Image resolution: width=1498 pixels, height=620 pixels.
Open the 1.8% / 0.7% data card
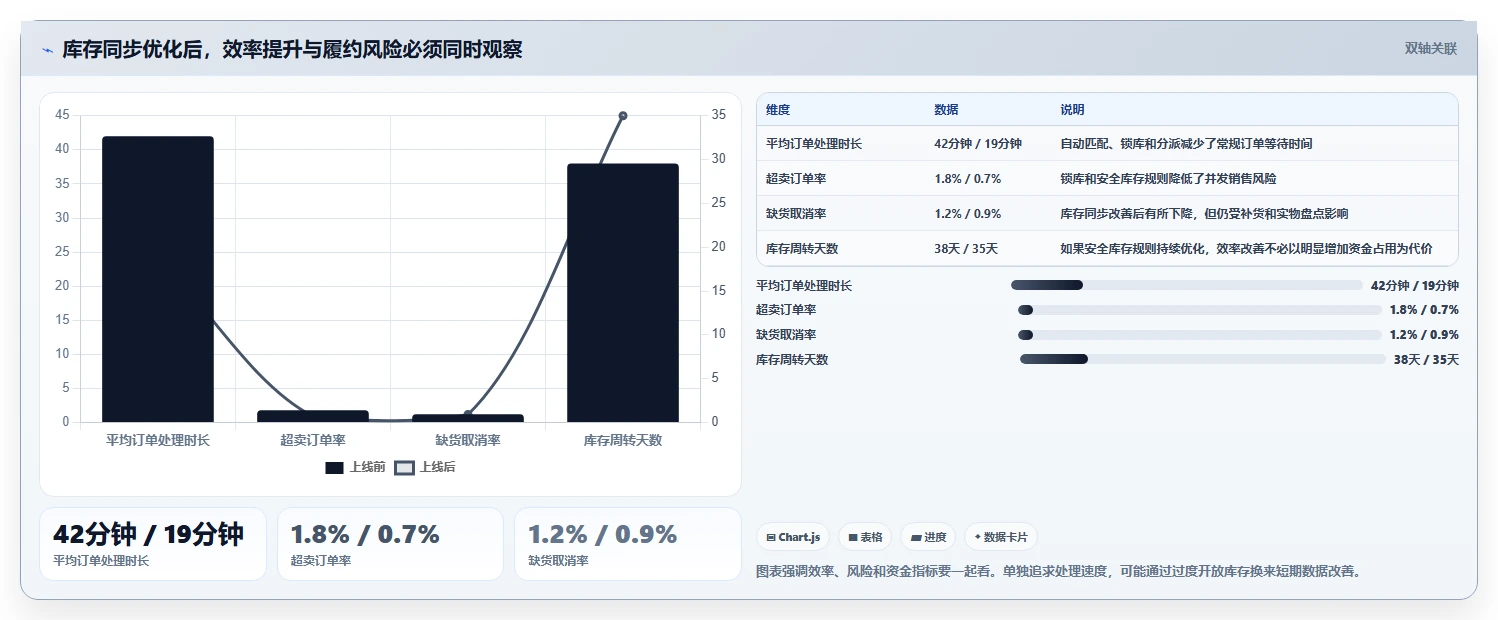pyautogui.click(x=390, y=544)
